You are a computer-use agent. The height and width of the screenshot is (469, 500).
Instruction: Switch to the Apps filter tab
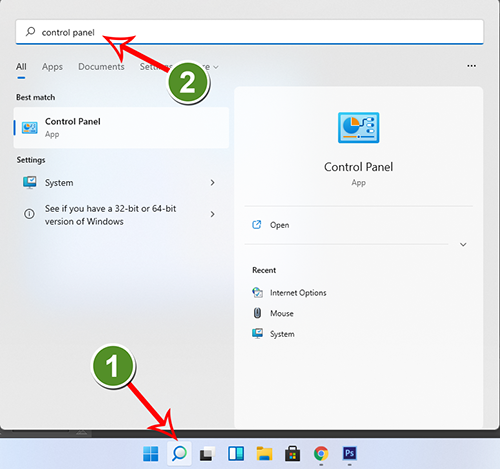point(52,67)
